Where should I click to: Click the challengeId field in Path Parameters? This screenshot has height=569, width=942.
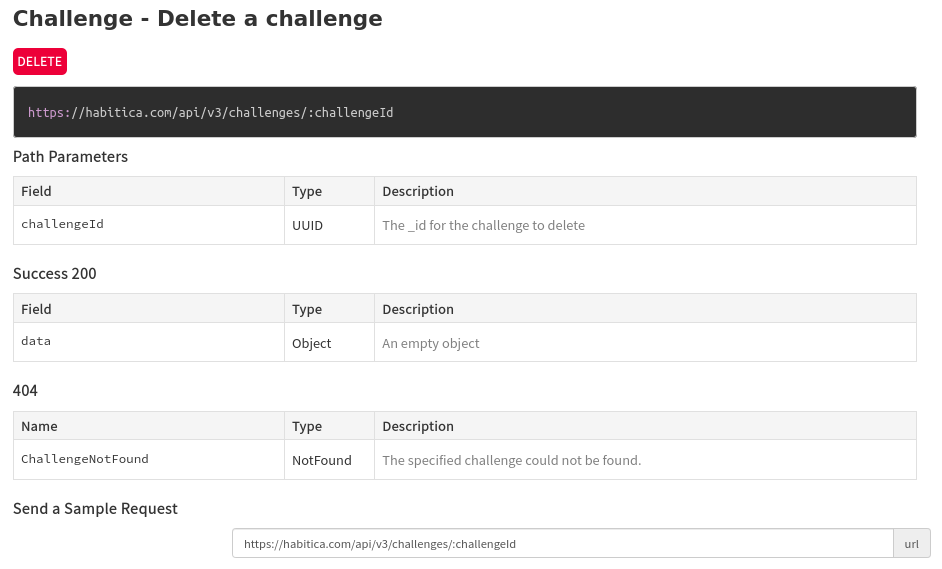pyautogui.click(x=62, y=224)
